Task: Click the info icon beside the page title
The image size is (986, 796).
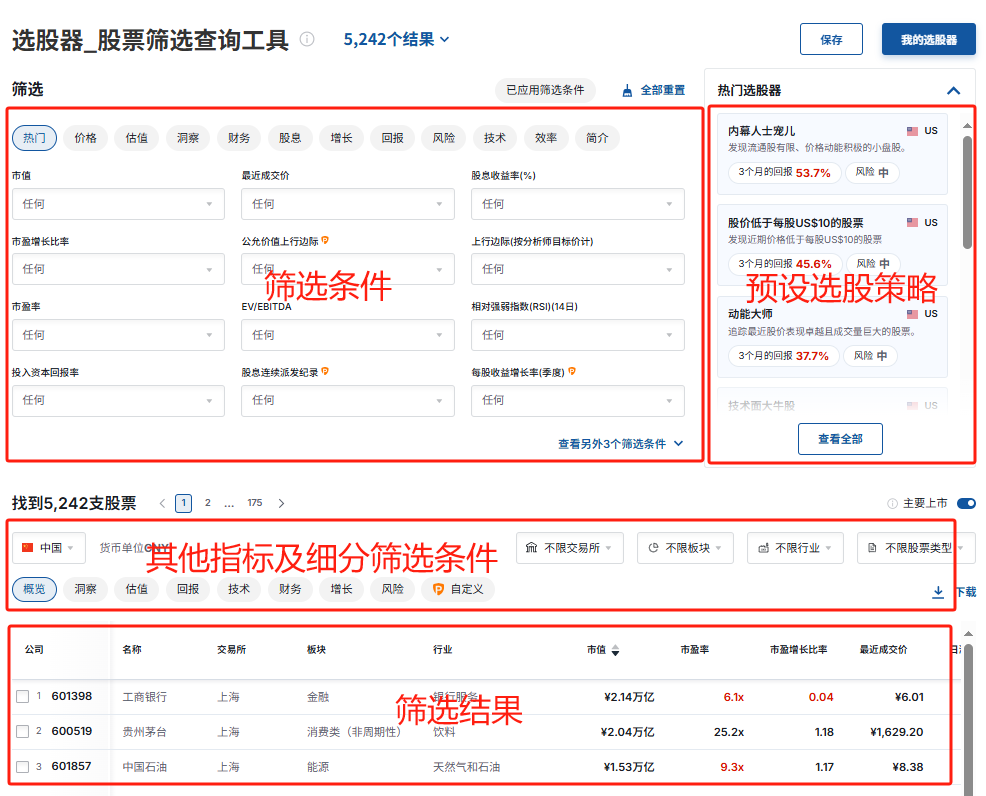Action: click(x=307, y=40)
